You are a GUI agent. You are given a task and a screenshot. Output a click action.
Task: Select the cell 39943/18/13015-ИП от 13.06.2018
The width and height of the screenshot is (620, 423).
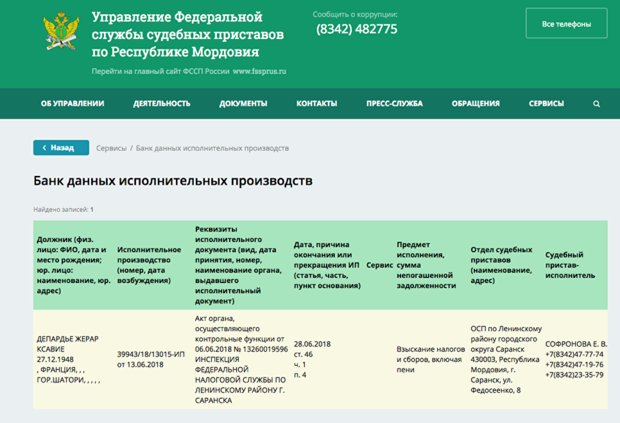tap(151, 359)
